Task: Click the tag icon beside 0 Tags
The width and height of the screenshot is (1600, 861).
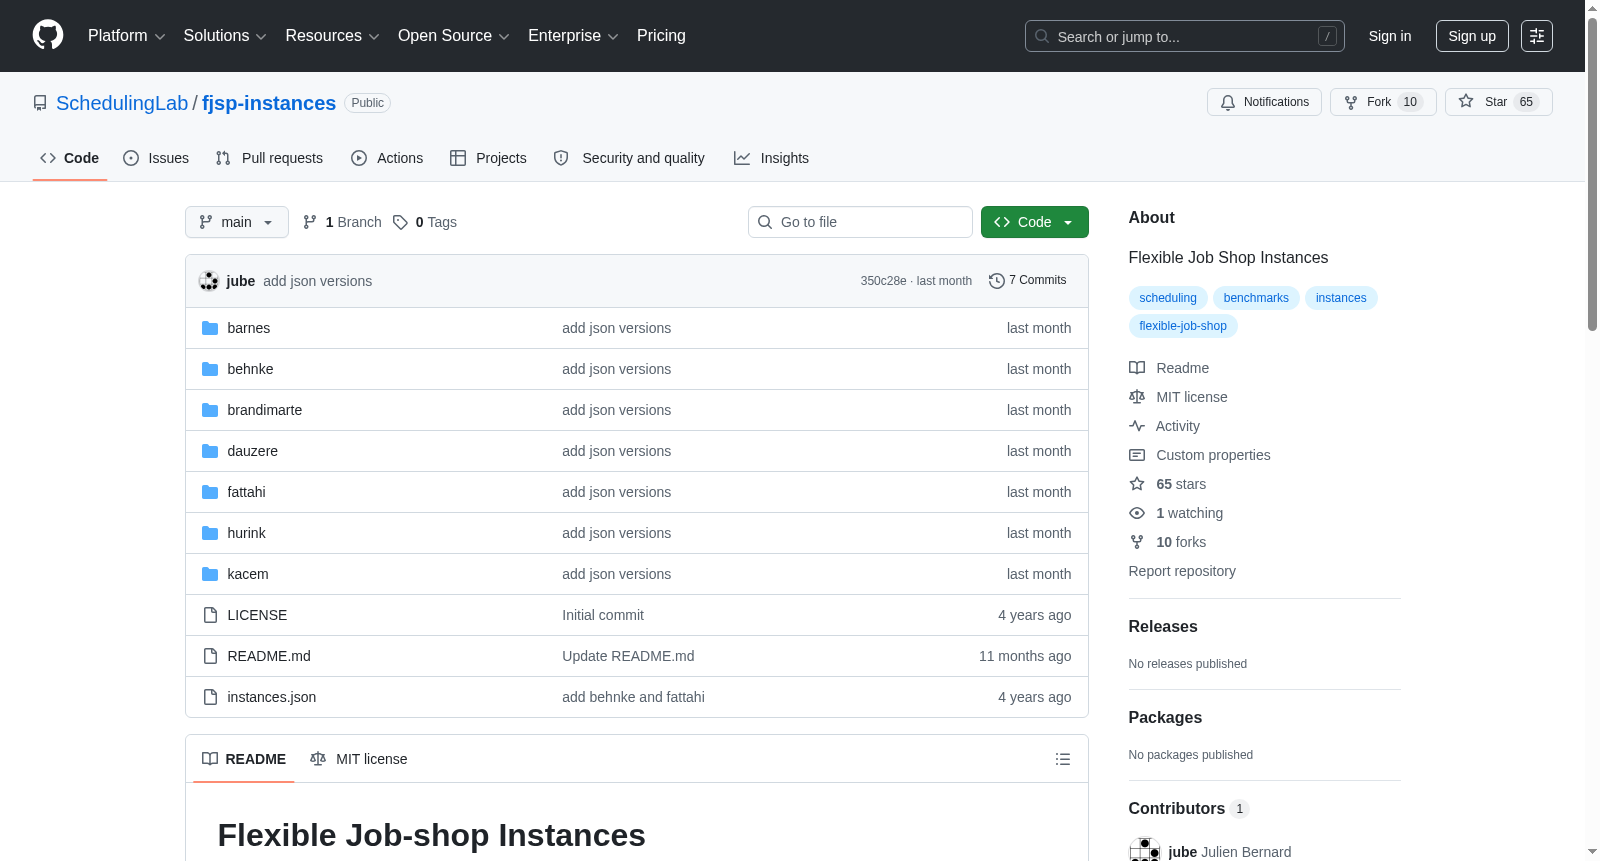Action: point(400,222)
